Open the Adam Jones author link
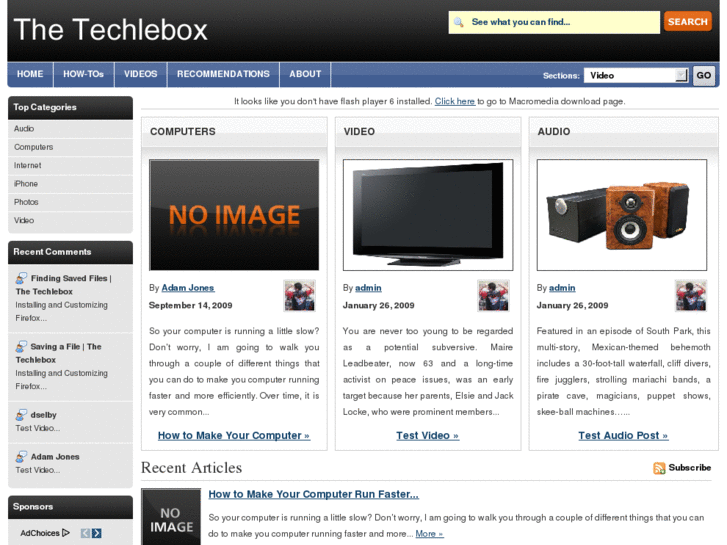Screen dimensions: 727x545 pyautogui.click(x=188, y=288)
